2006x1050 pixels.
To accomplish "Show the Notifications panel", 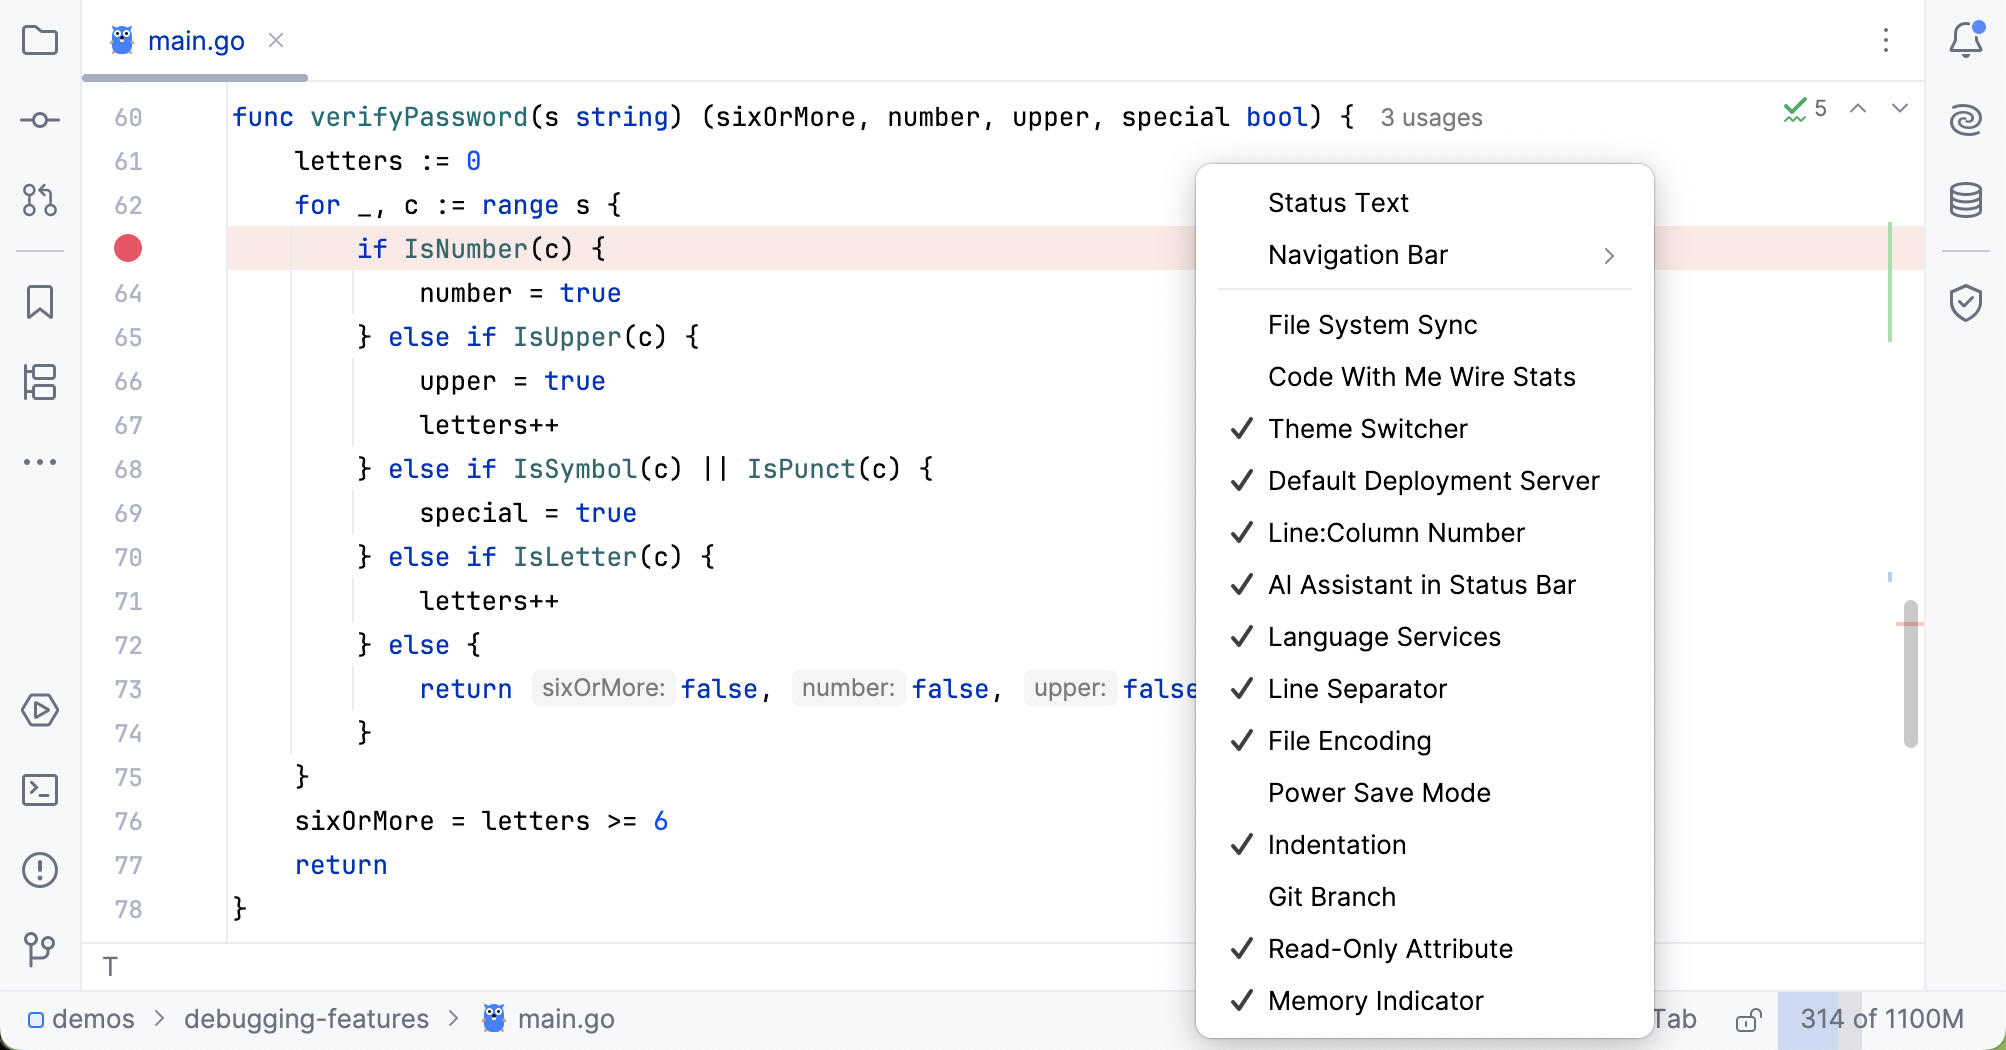I will [1965, 41].
